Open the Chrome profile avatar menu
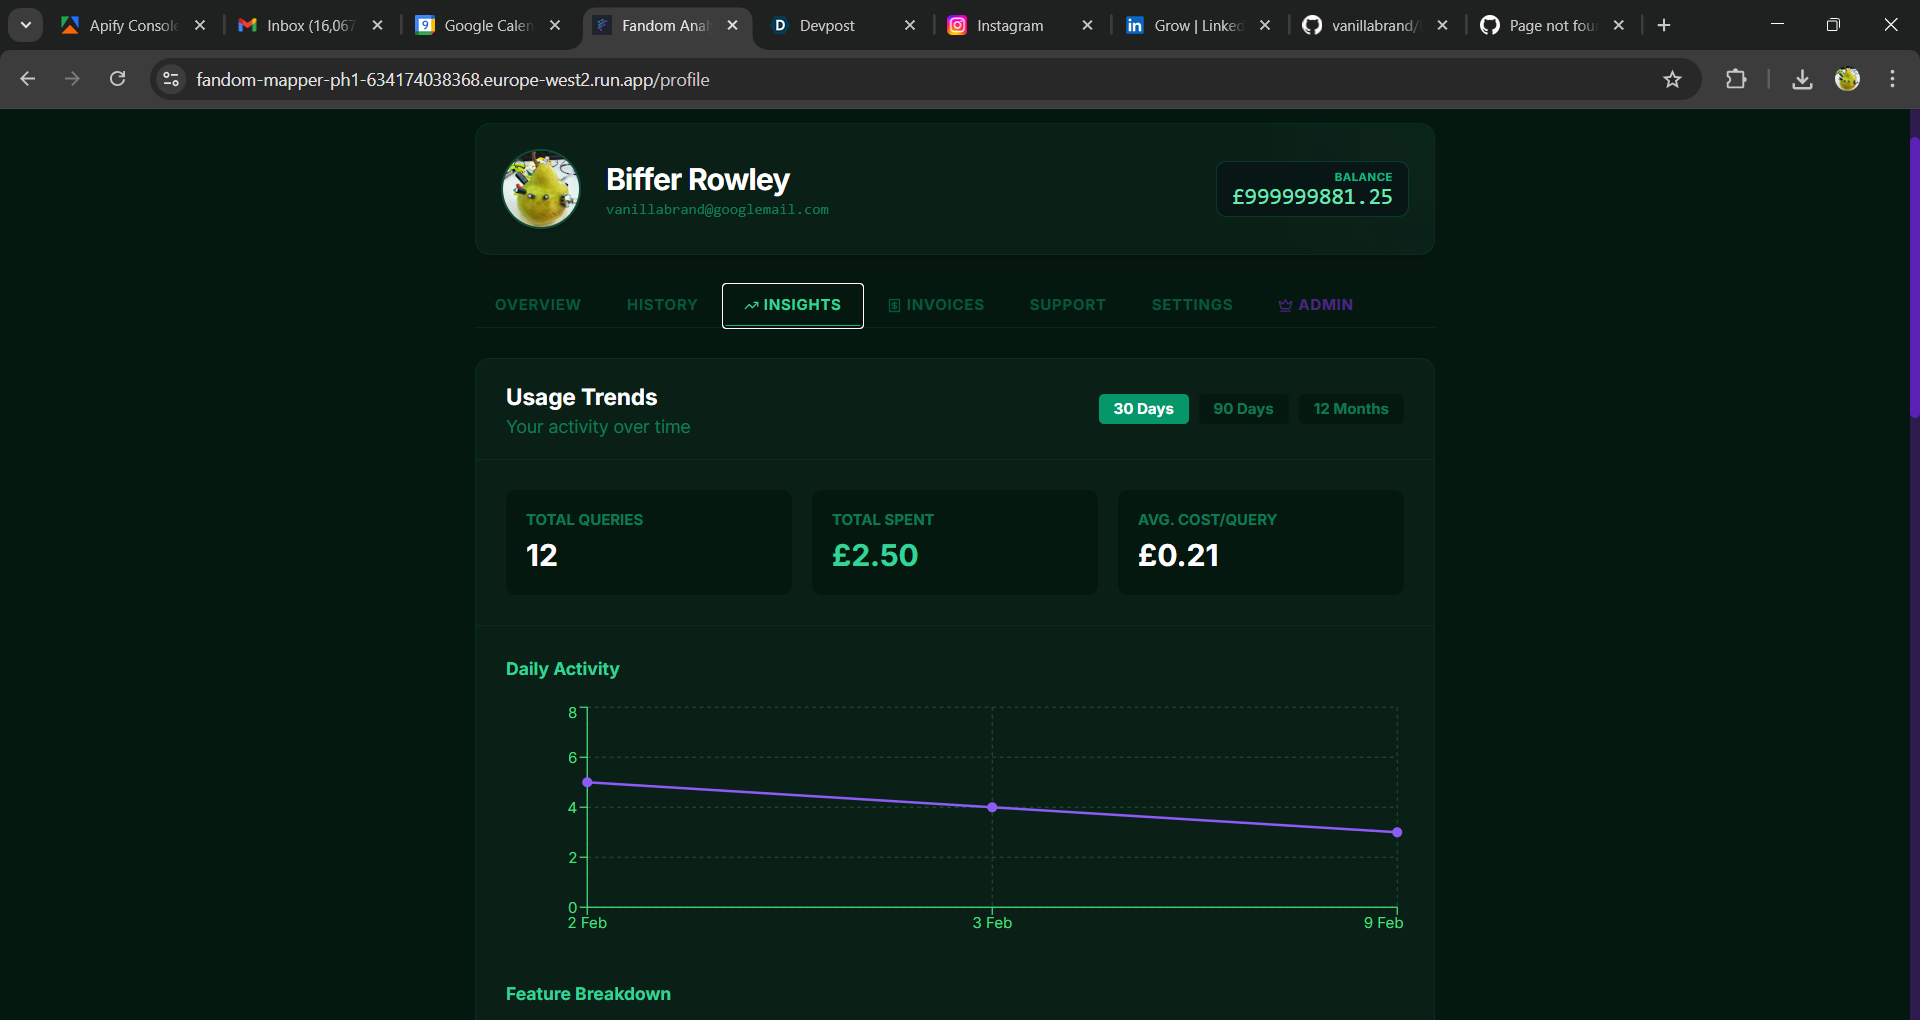1920x1020 pixels. pos(1847,79)
